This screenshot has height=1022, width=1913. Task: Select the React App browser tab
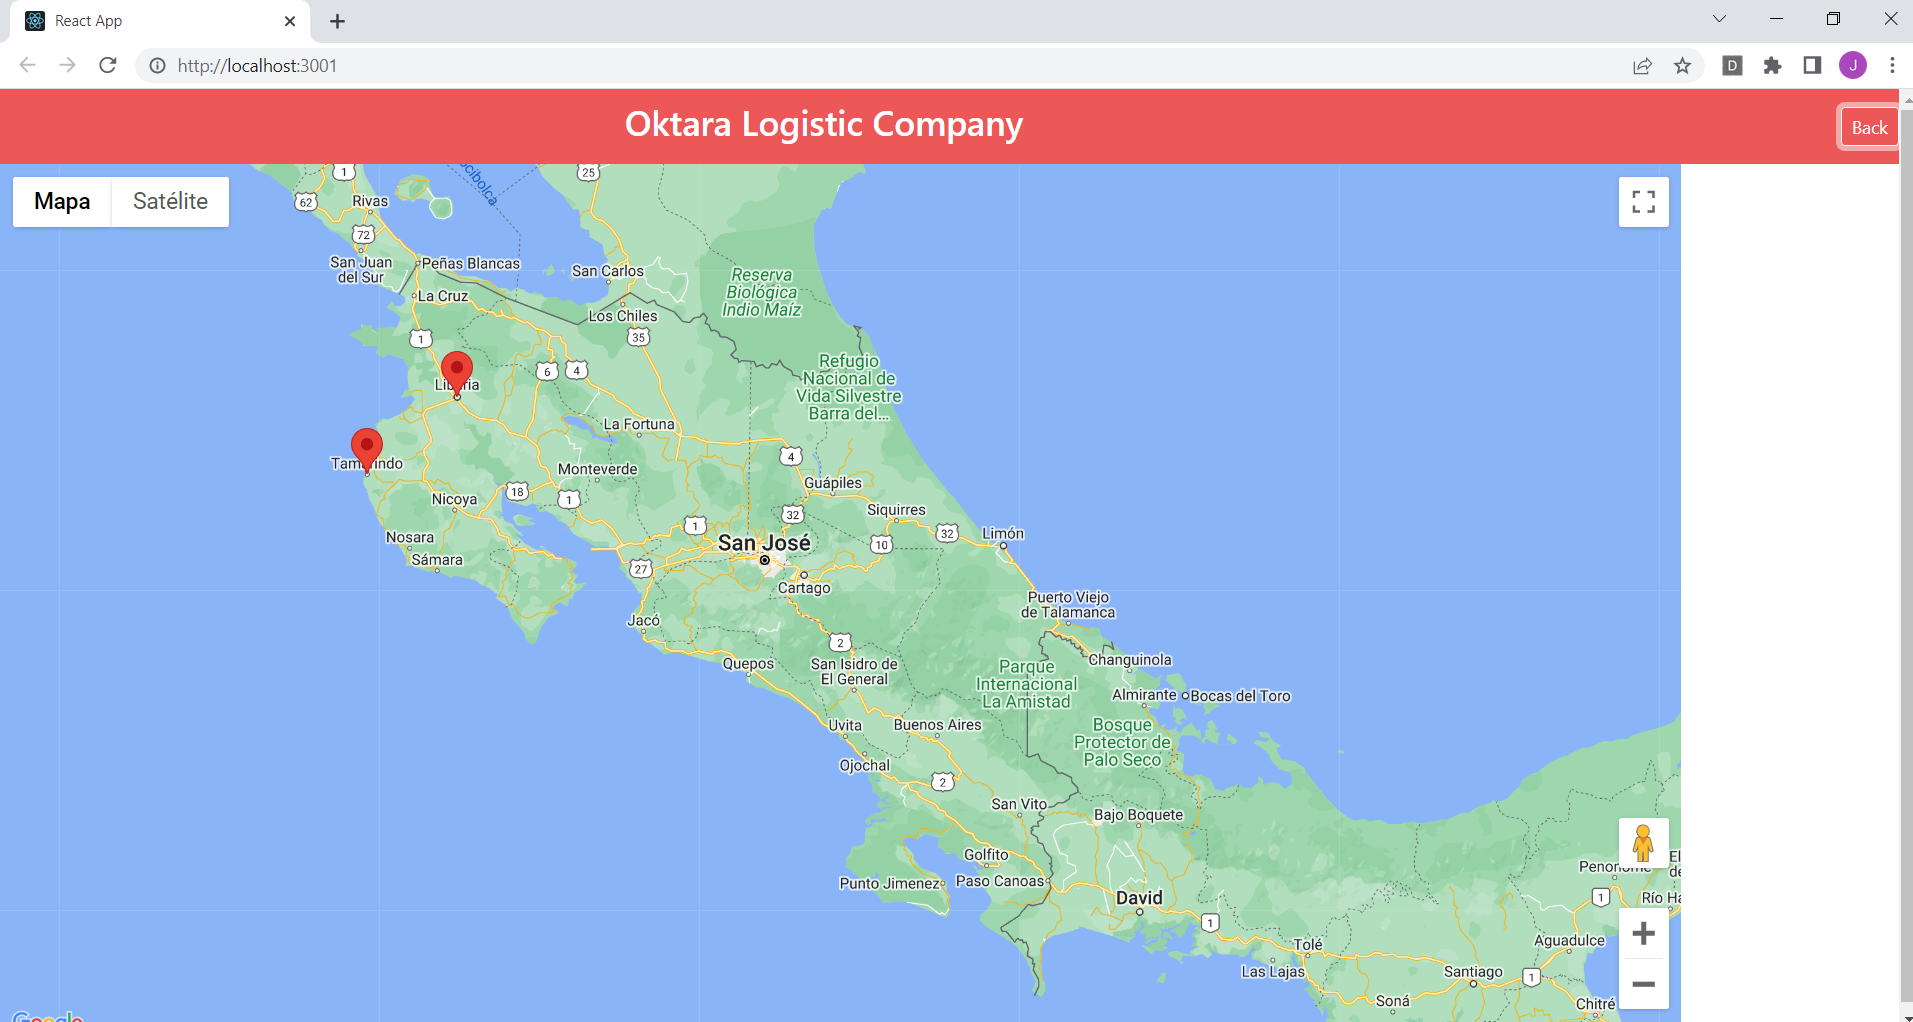click(160, 21)
